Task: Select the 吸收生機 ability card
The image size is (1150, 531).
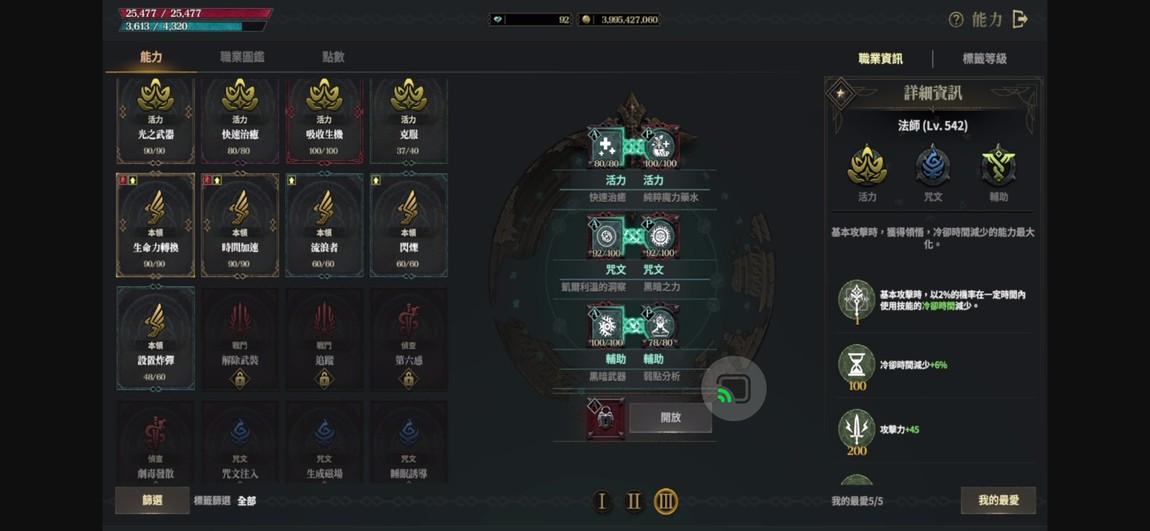Action: [x=324, y=120]
